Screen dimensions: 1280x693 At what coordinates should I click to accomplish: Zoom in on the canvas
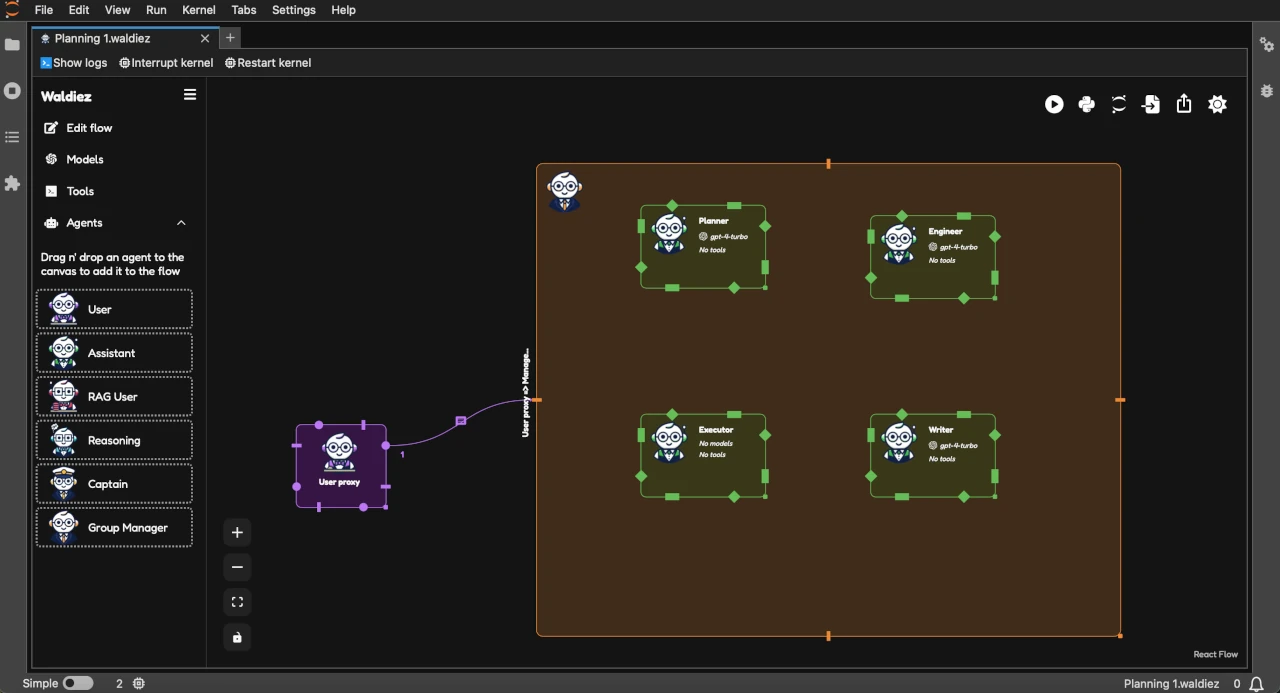pos(237,532)
